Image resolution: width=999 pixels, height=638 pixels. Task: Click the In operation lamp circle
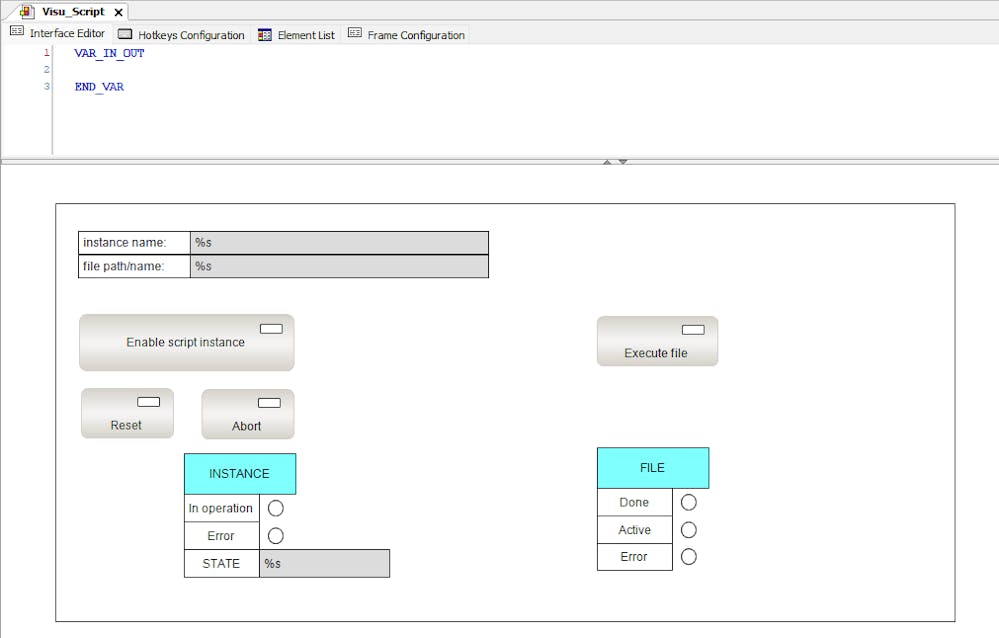(x=276, y=508)
